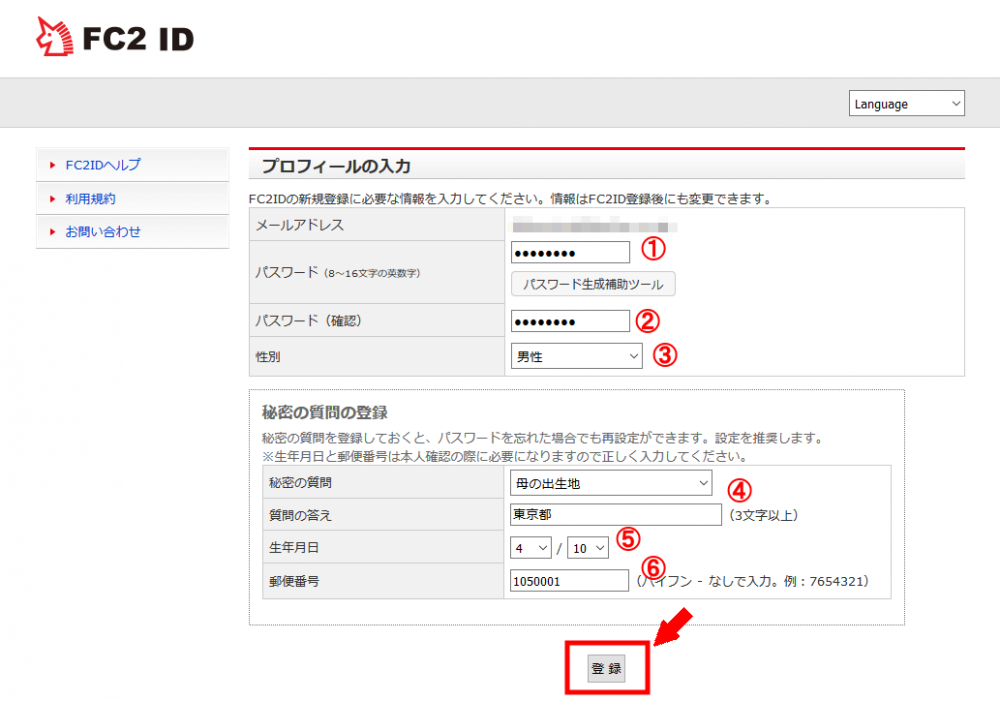Click the 郵便番号 field containing 1050001
1000x701 pixels.
click(x=570, y=581)
